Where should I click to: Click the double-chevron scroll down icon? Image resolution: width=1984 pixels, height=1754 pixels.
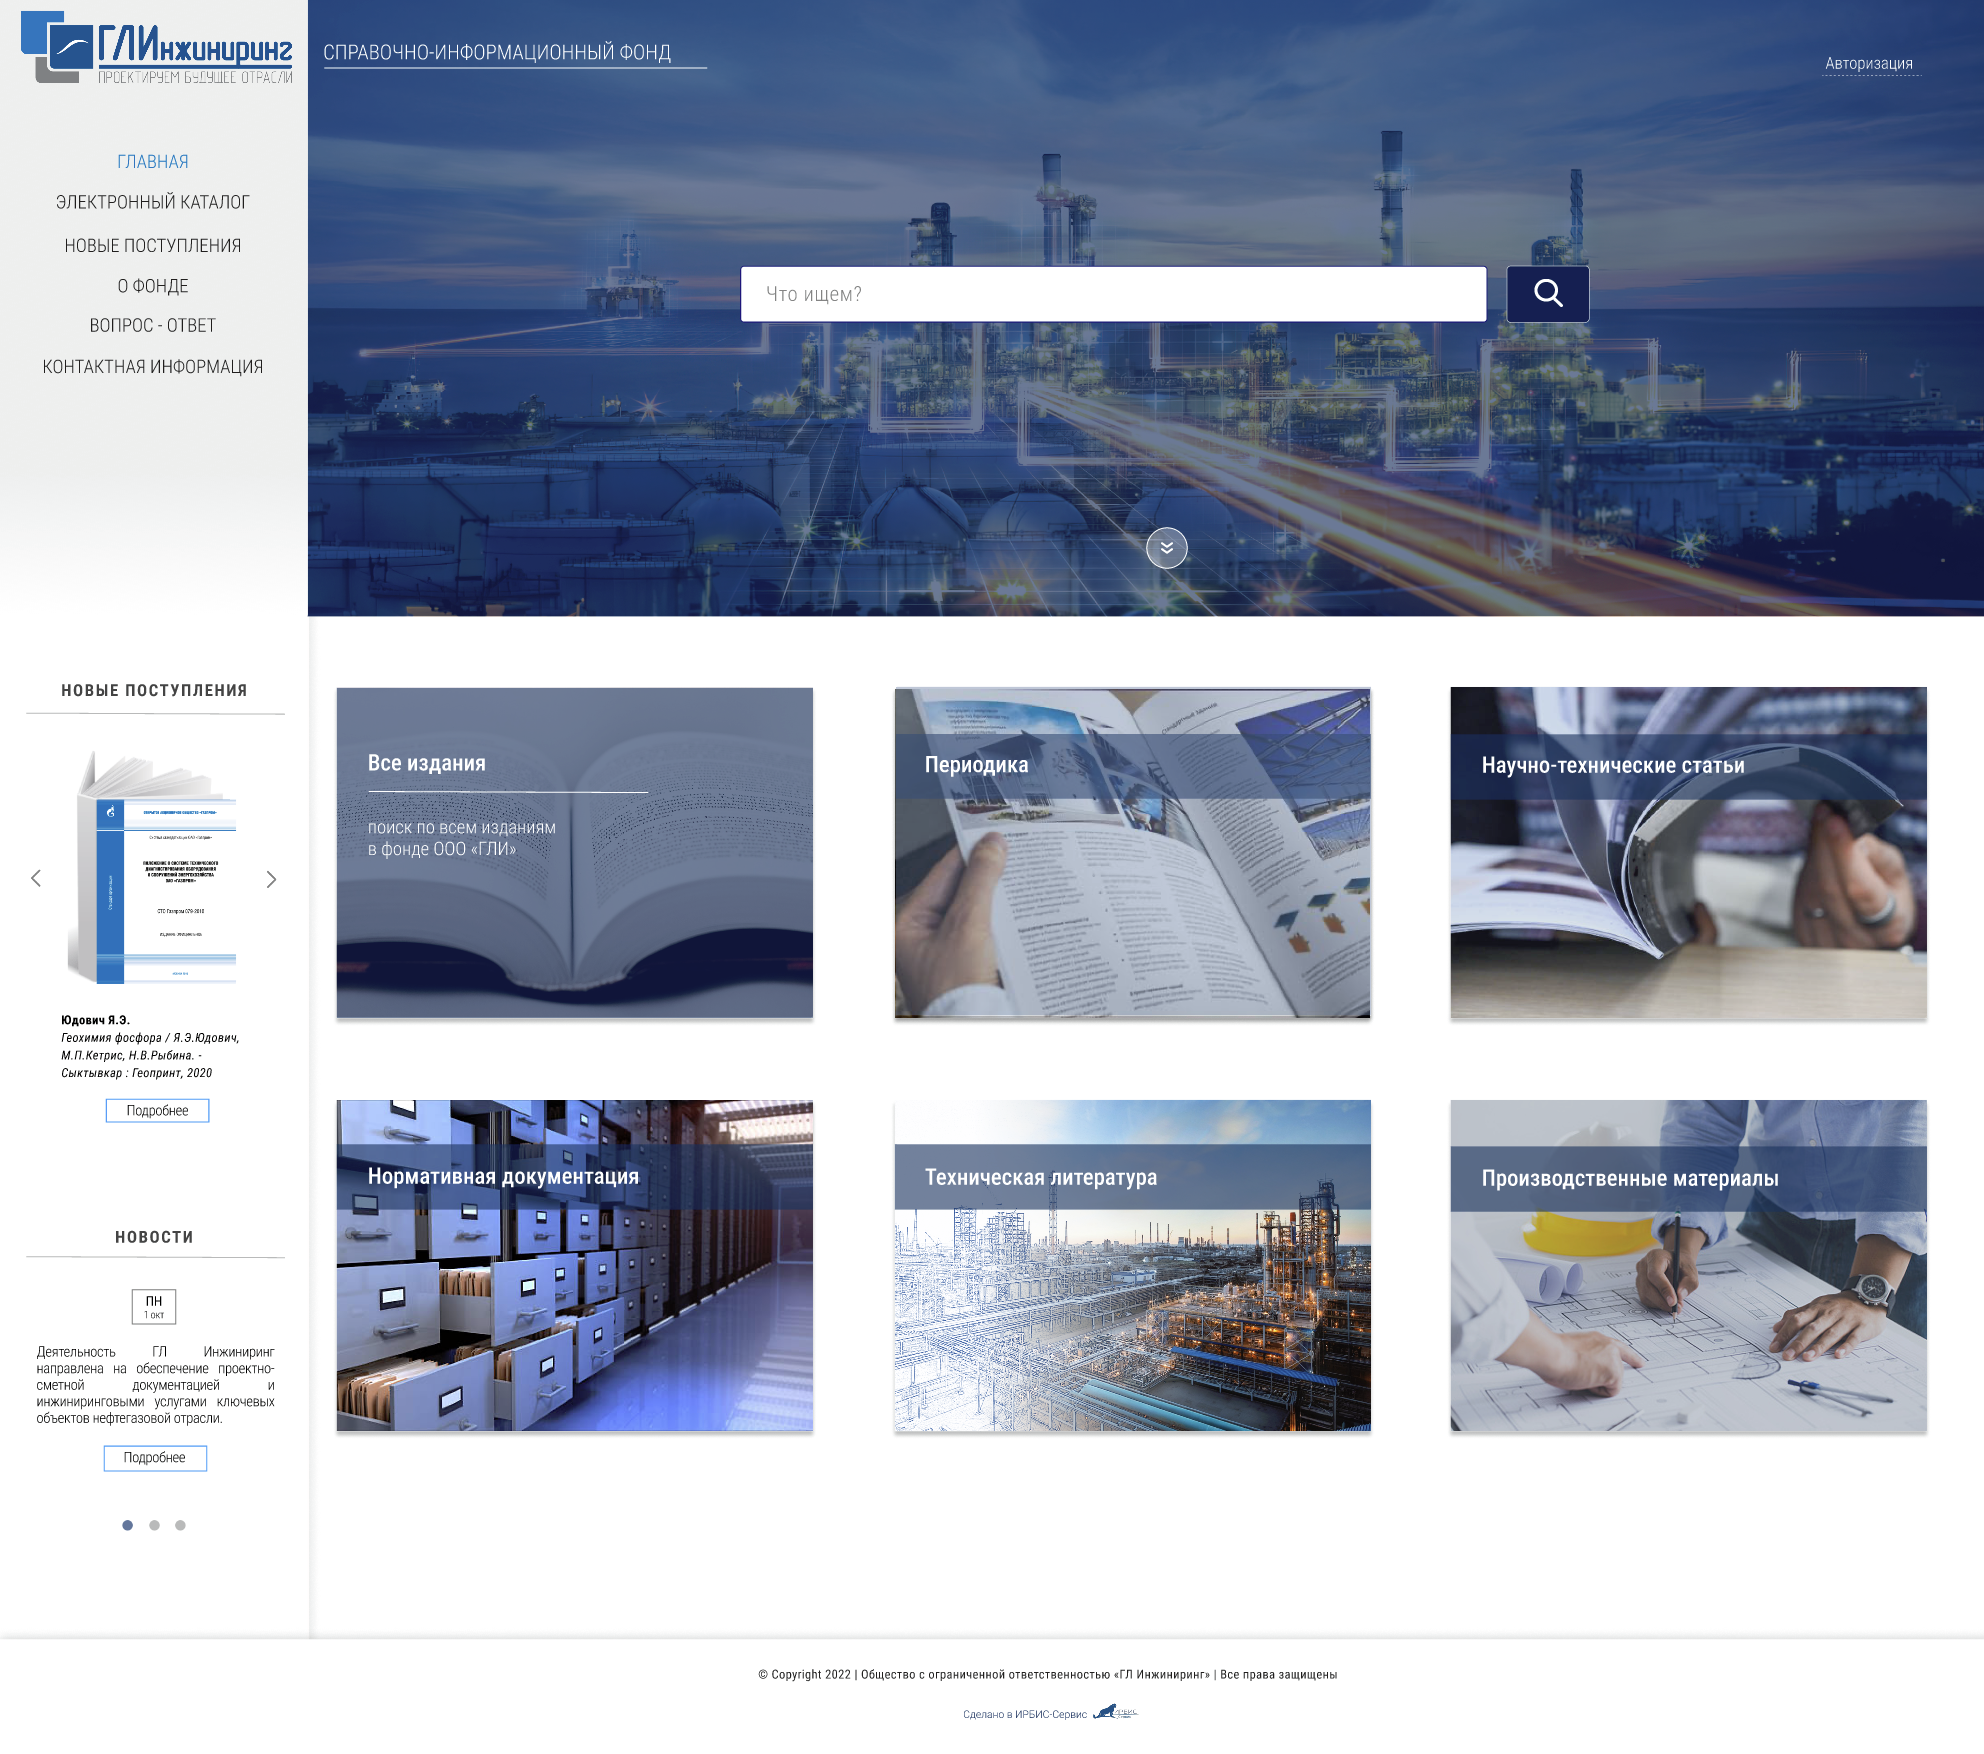(1166, 548)
